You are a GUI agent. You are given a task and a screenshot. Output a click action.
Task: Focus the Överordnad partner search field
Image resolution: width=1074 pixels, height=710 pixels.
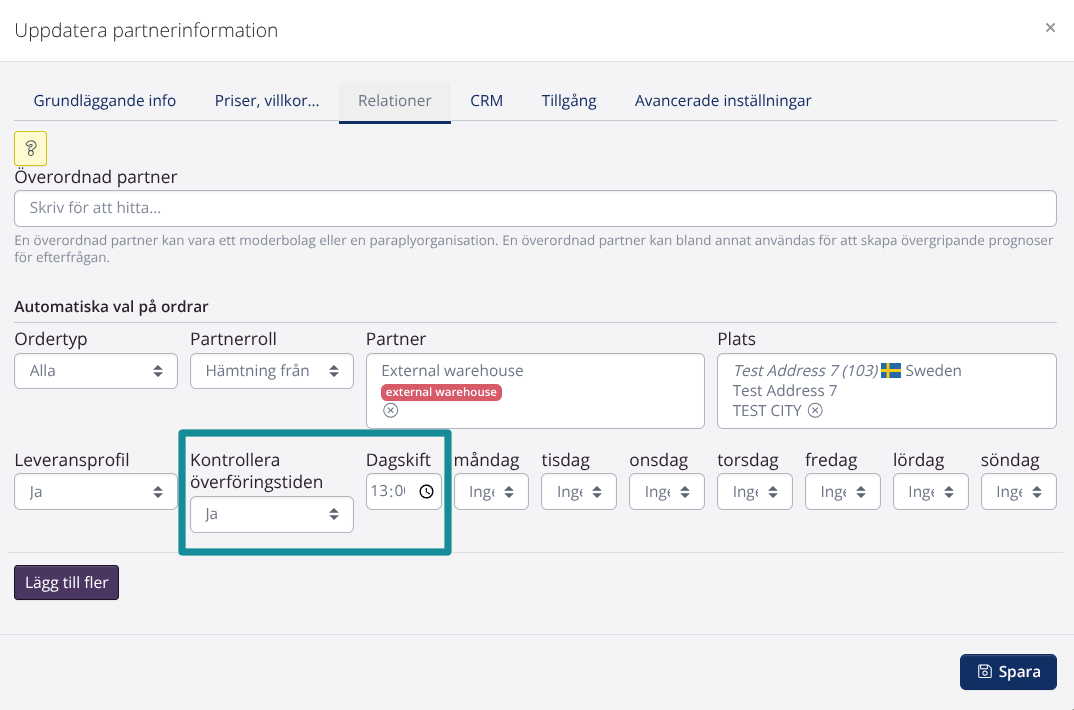(x=535, y=208)
